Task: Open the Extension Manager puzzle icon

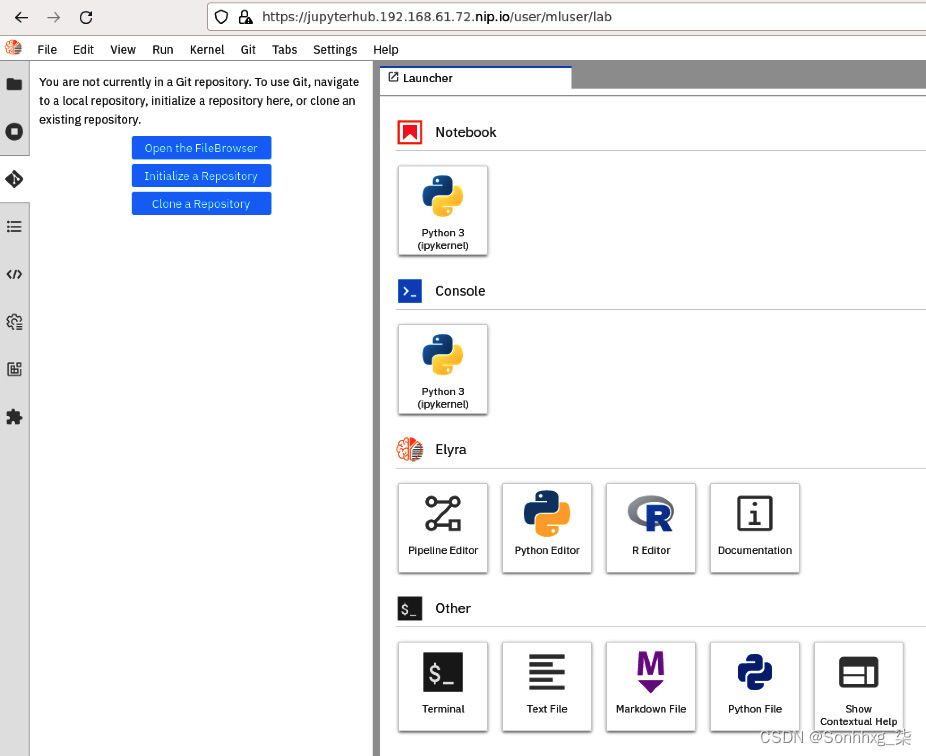Action: 14,417
